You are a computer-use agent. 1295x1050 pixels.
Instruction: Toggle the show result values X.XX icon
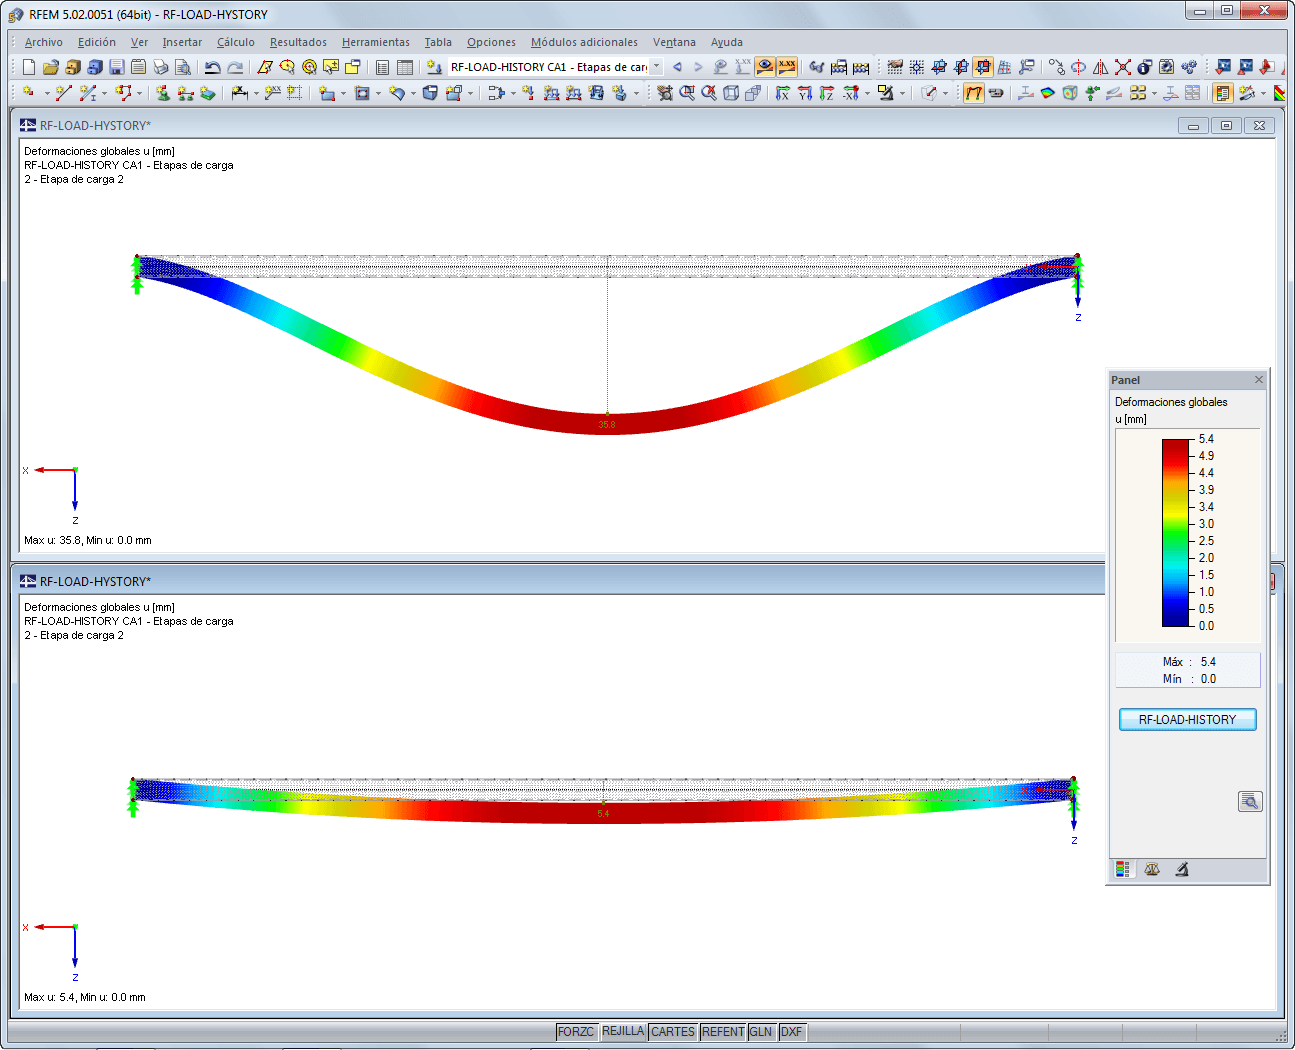pyautogui.click(x=786, y=65)
